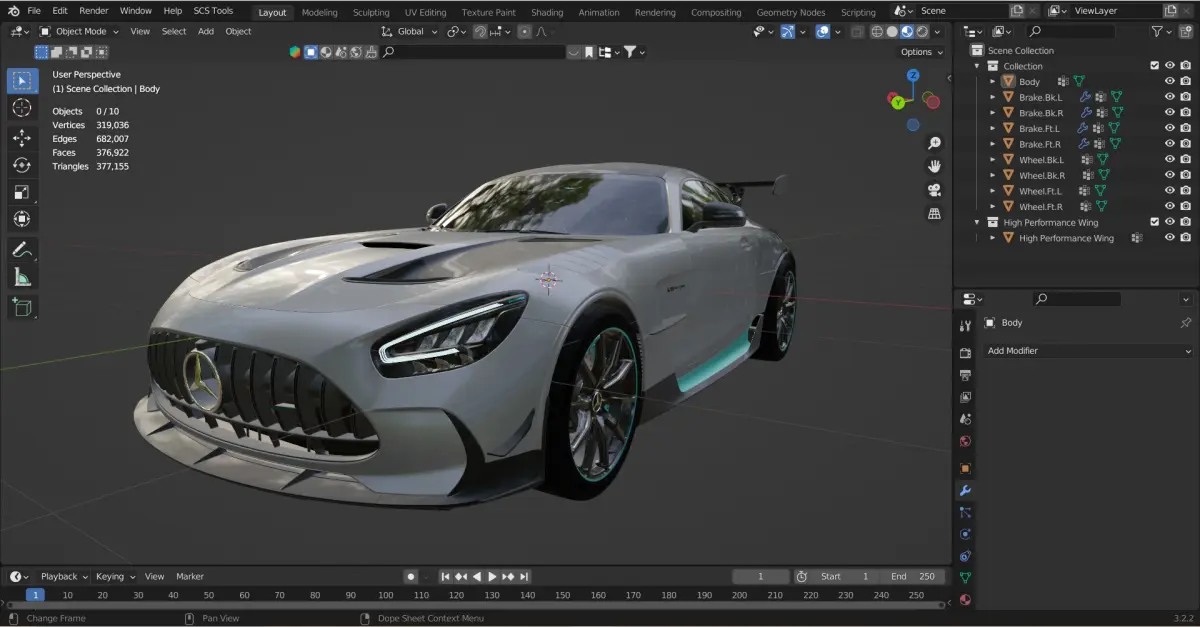This screenshot has width=1200, height=627.
Task: Open the viewport shading options dropdown arrow
Action: click(x=939, y=31)
